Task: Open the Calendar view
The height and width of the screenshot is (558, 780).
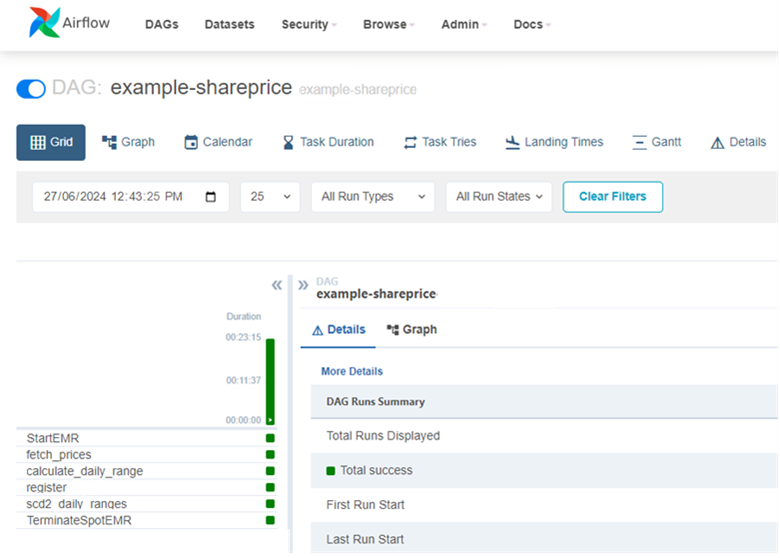Action: coord(218,142)
